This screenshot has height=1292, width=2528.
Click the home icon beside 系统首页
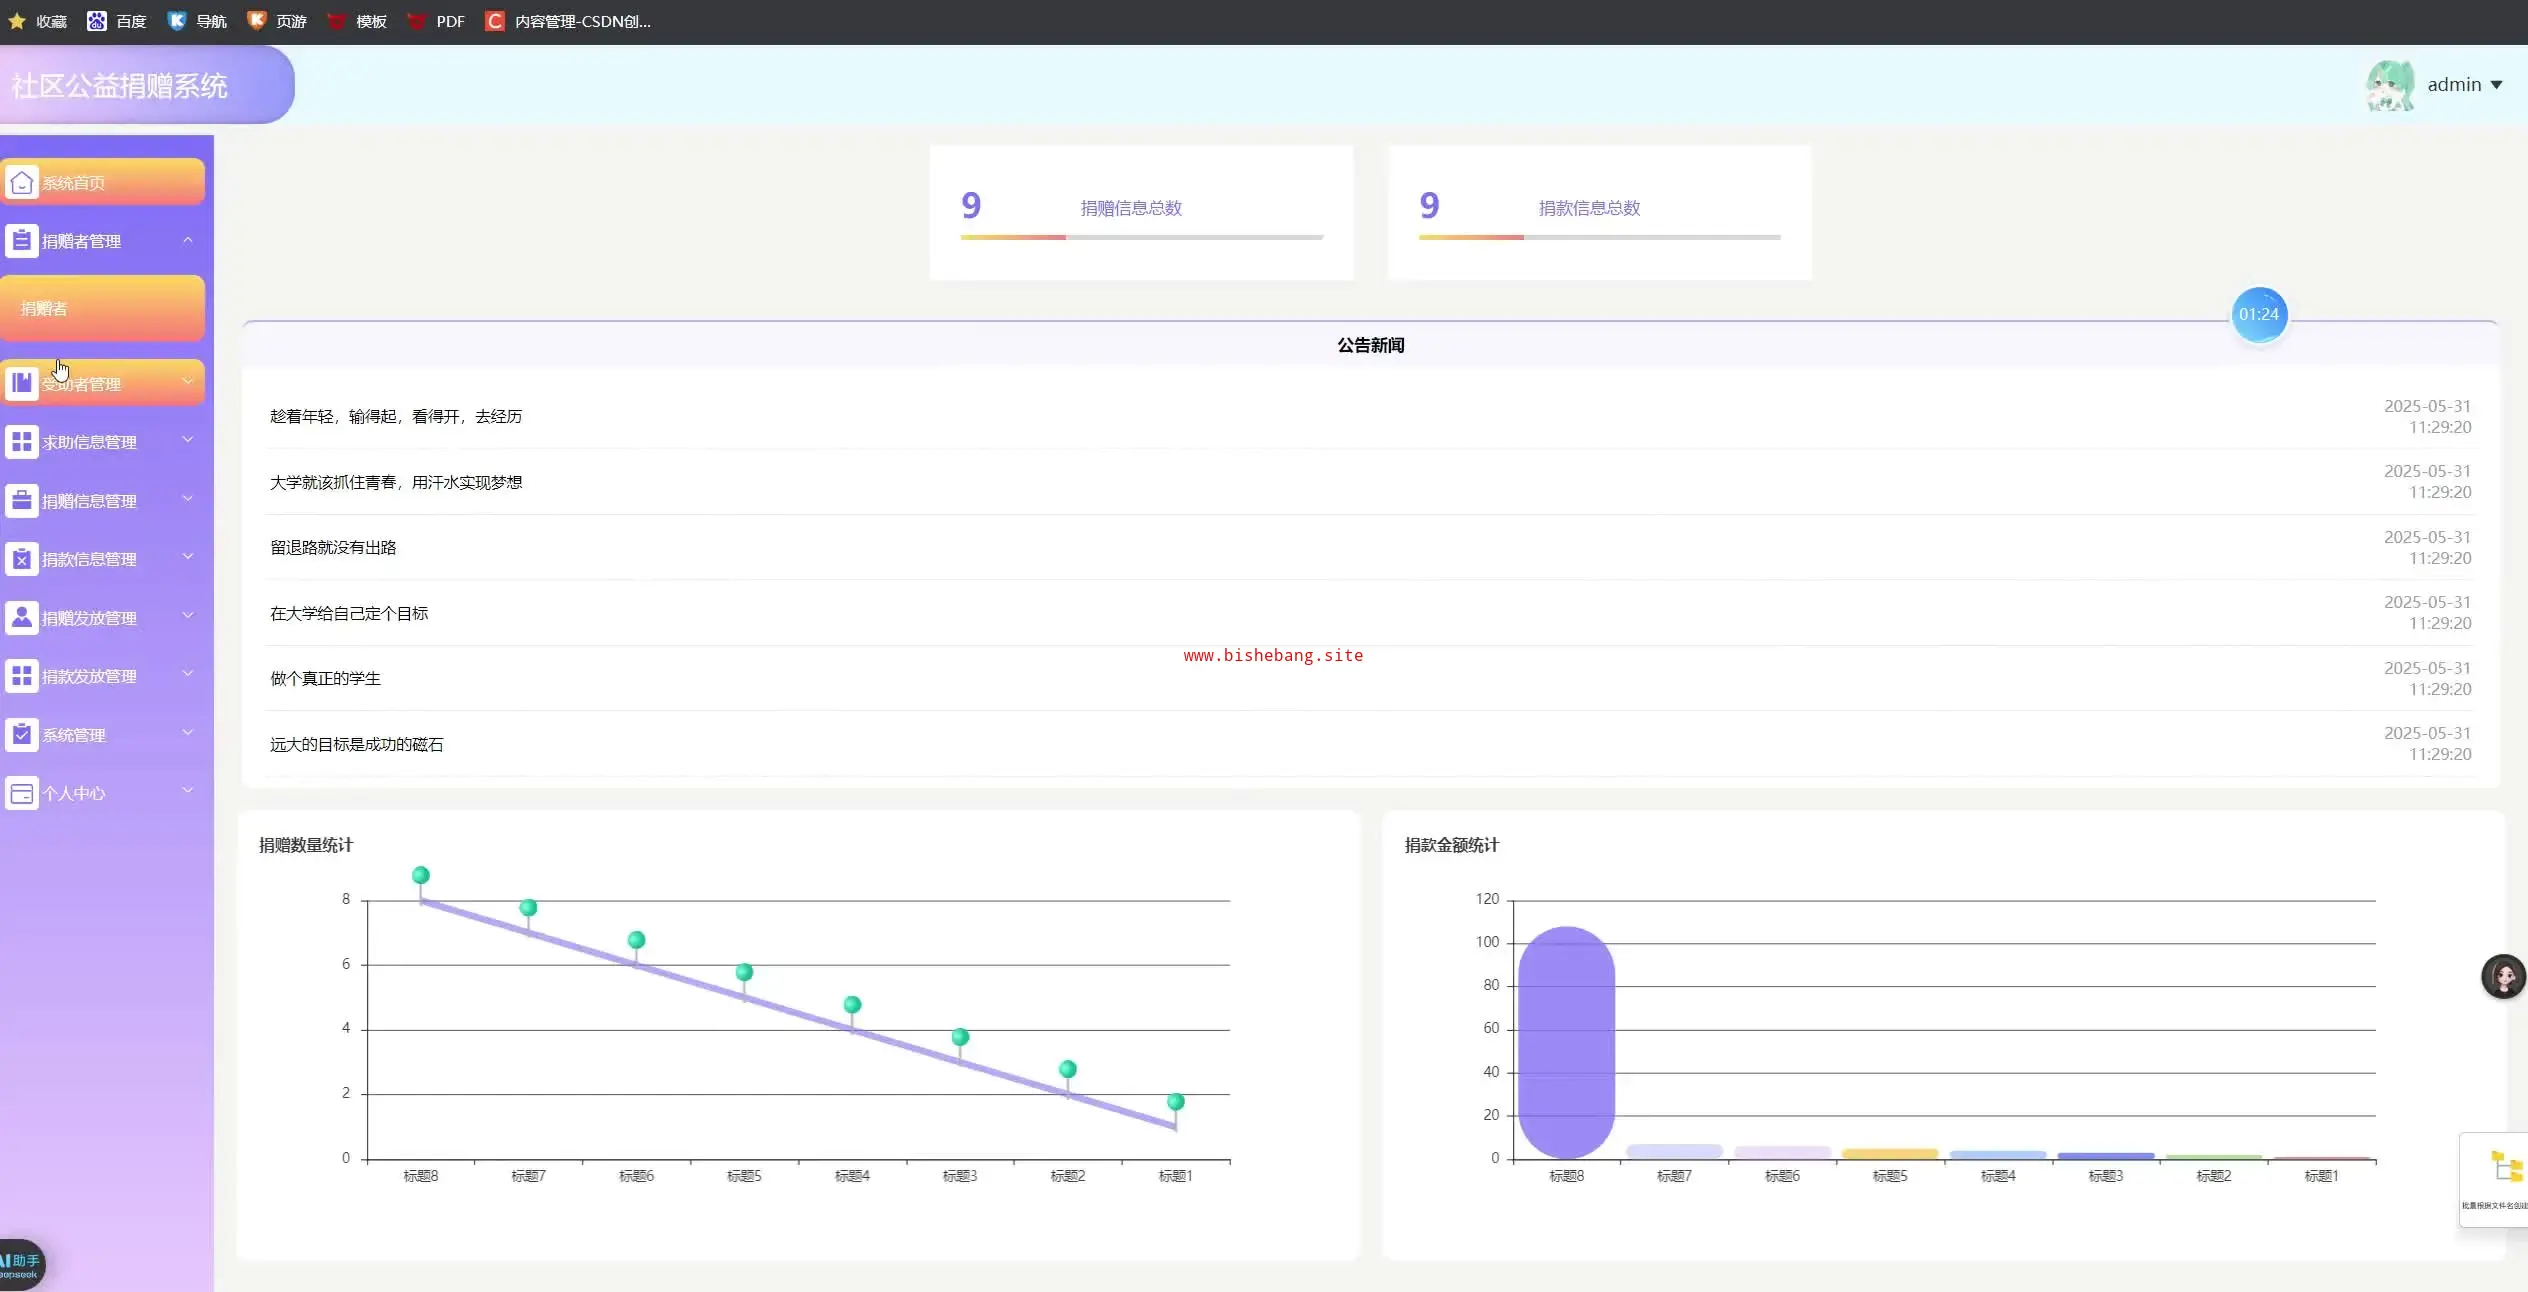click(x=22, y=183)
